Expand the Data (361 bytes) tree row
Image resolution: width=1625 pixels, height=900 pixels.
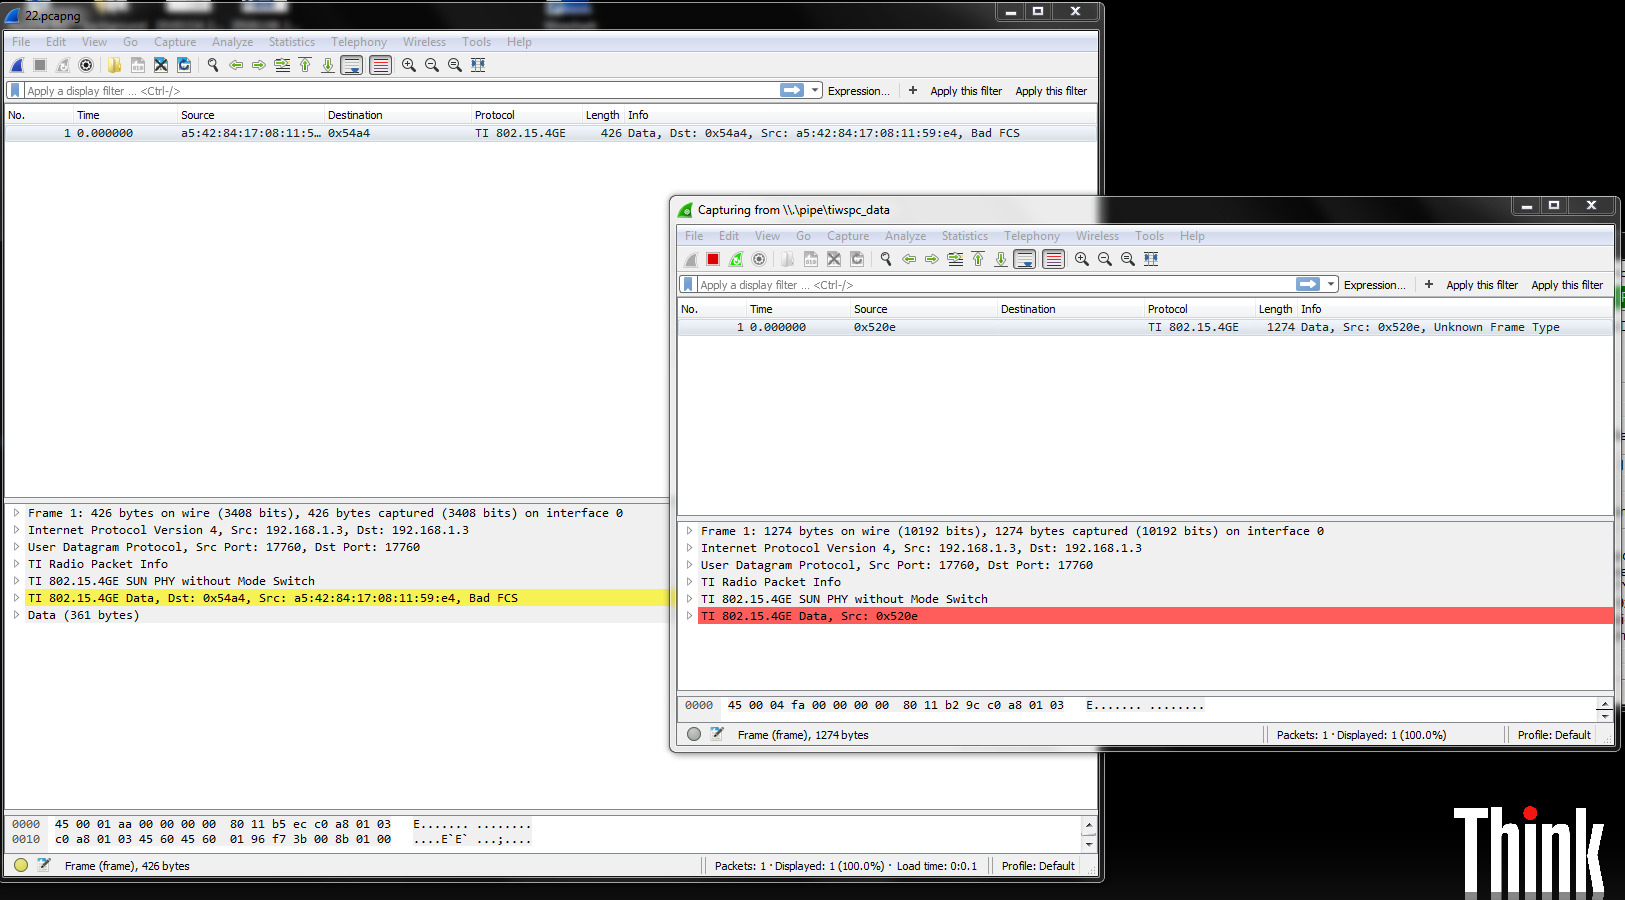point(17,615)
